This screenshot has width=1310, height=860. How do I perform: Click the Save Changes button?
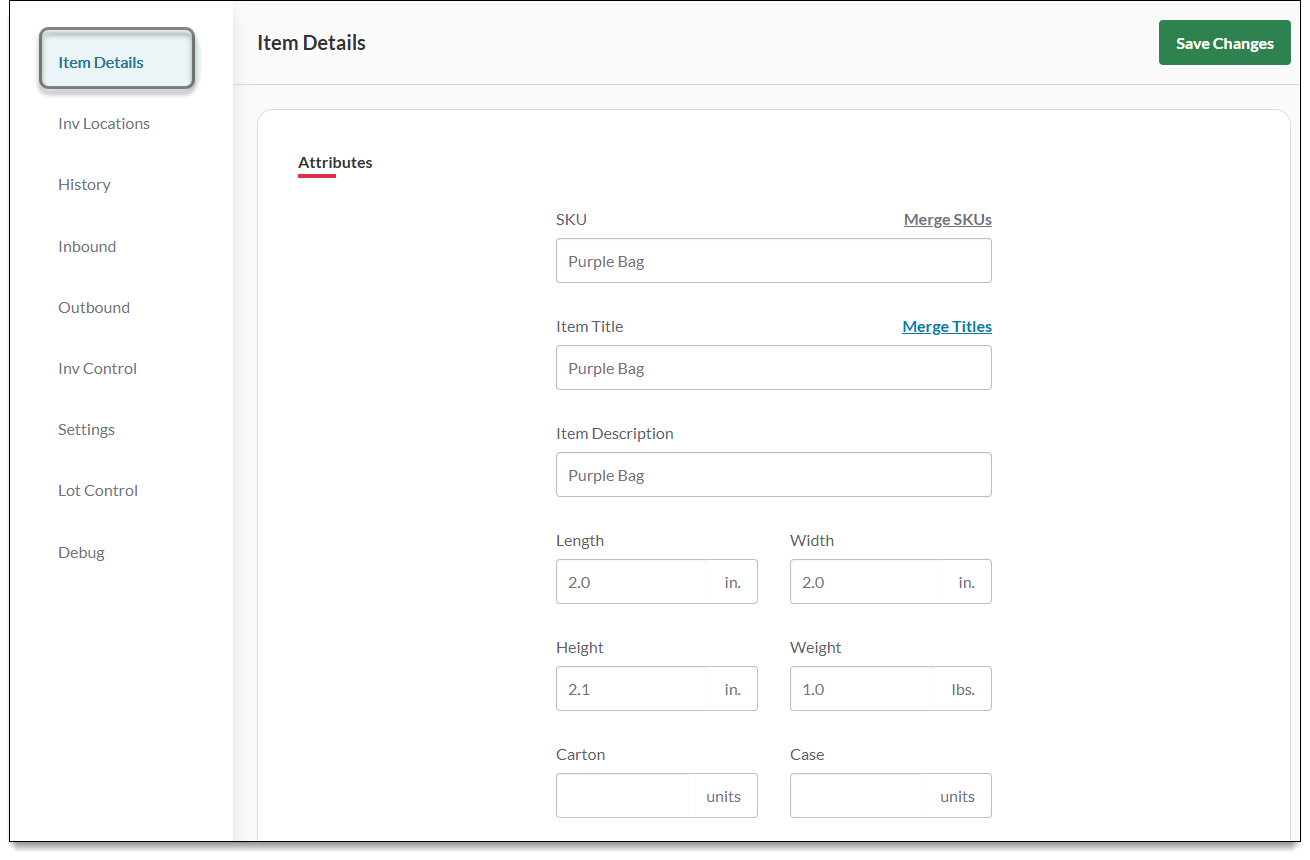point(1224,42)
